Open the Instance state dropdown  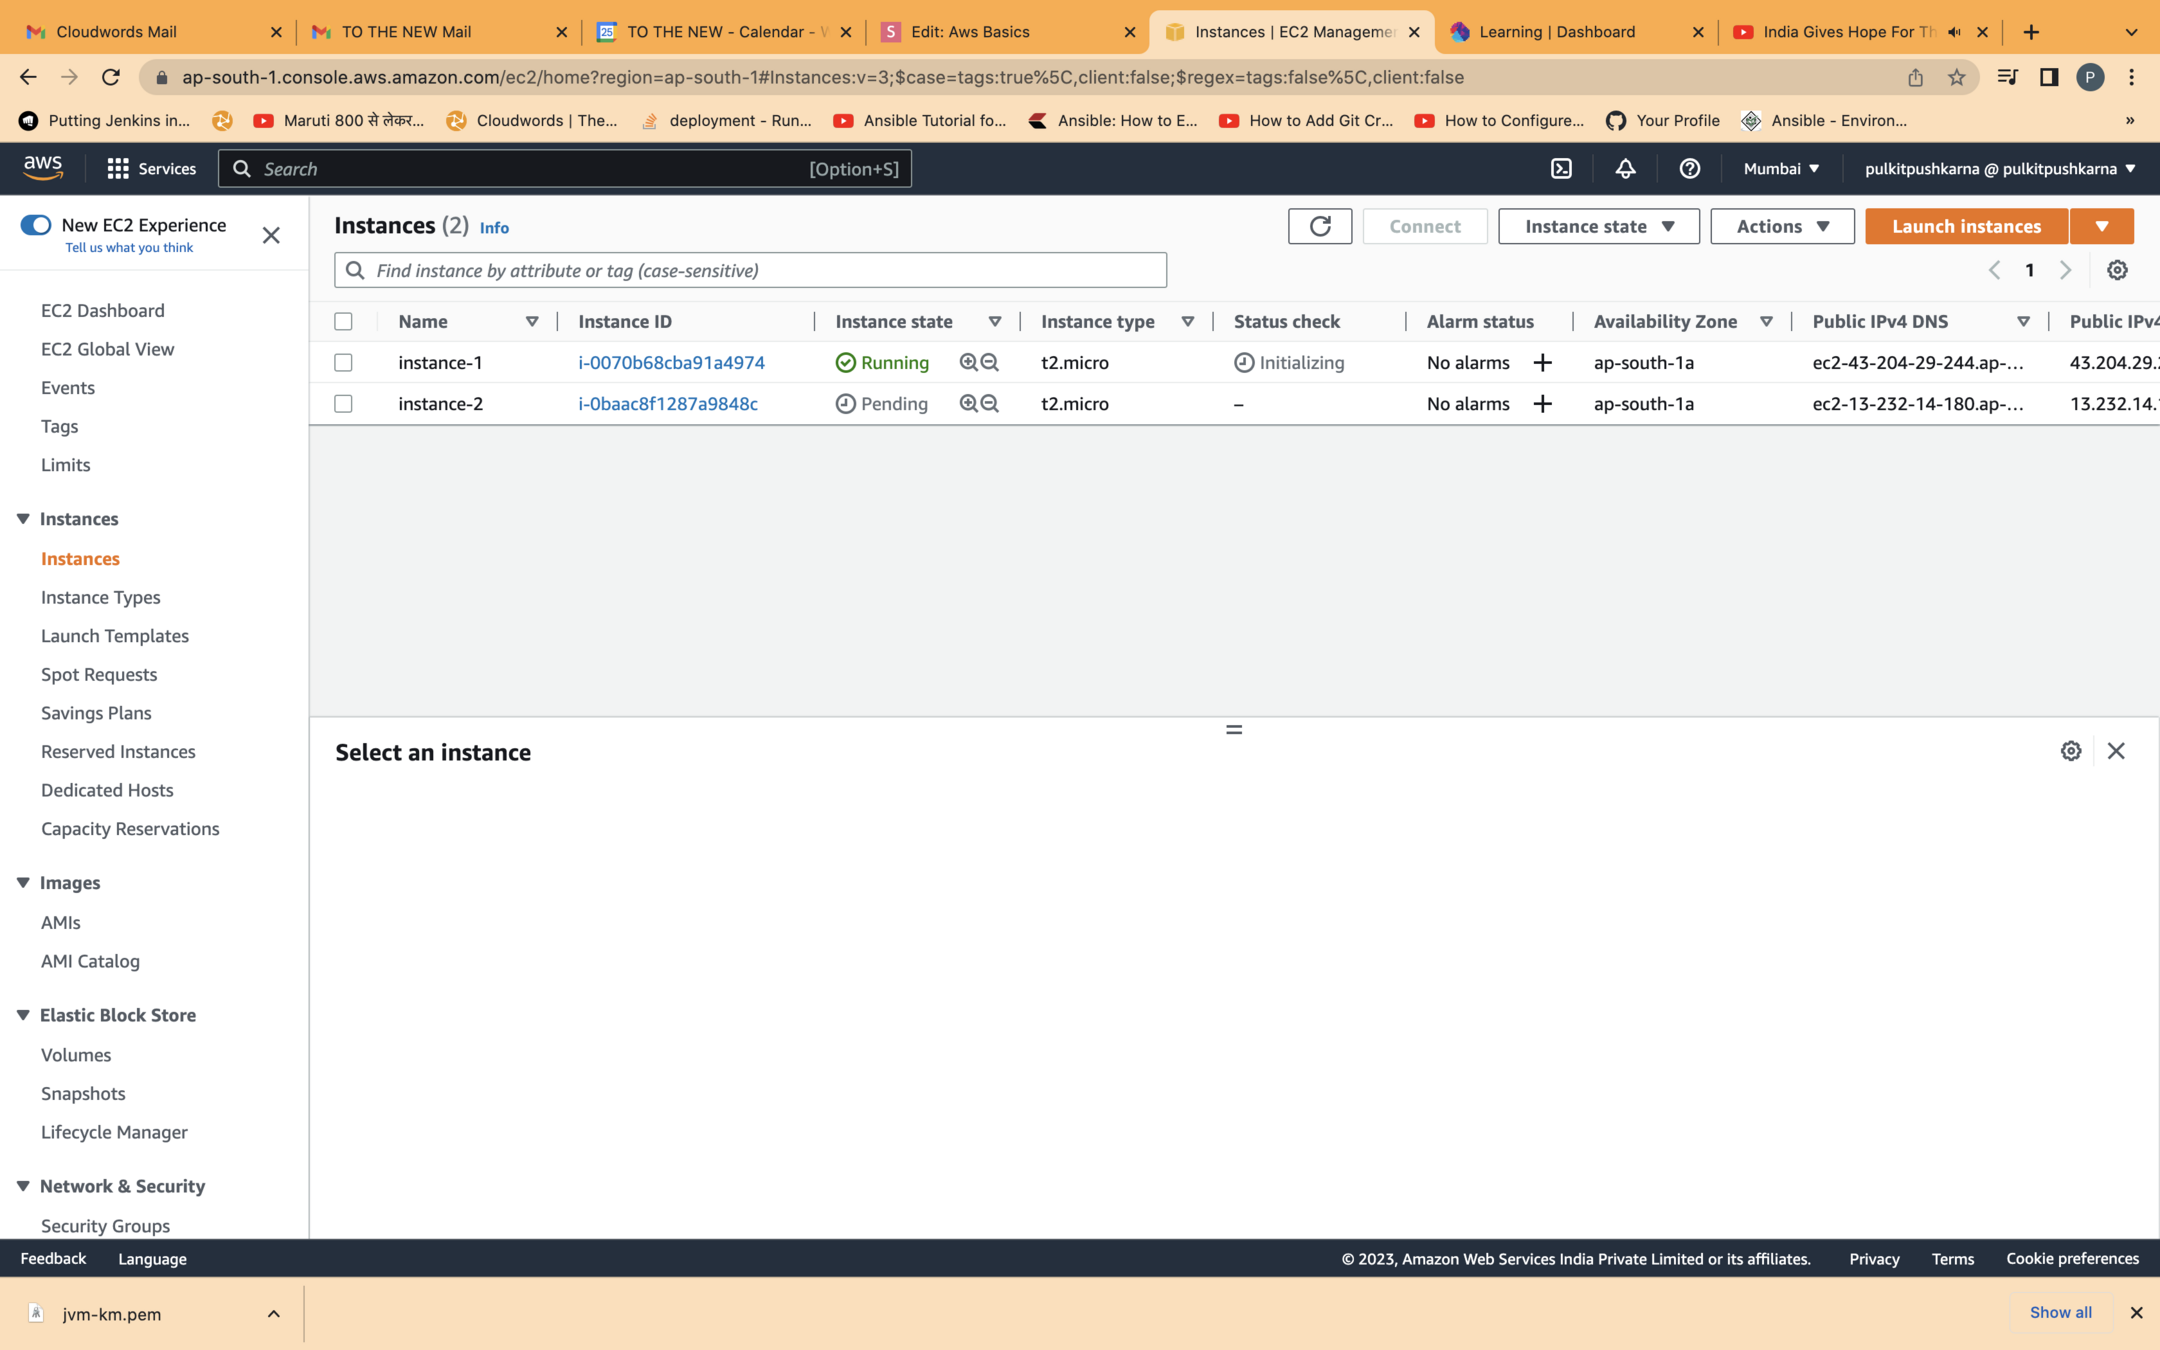pos(1598,226)
